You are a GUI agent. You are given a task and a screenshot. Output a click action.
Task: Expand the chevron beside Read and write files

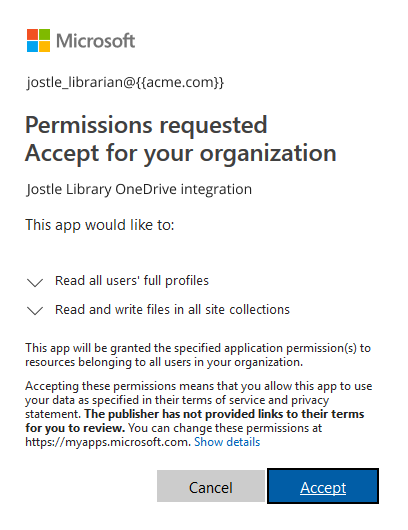(x=35, y=311)
